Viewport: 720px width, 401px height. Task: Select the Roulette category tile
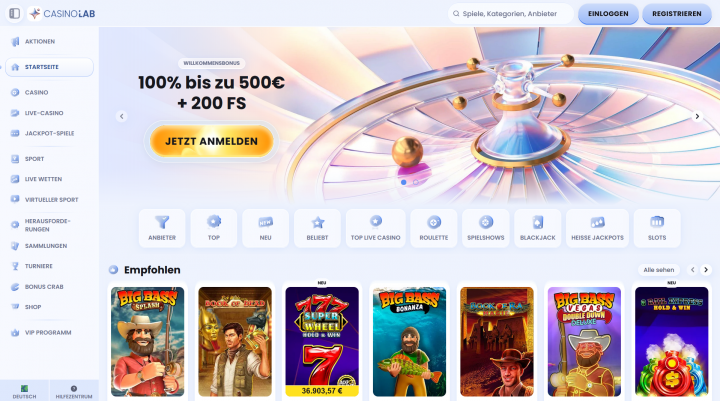tap(433, 228)
